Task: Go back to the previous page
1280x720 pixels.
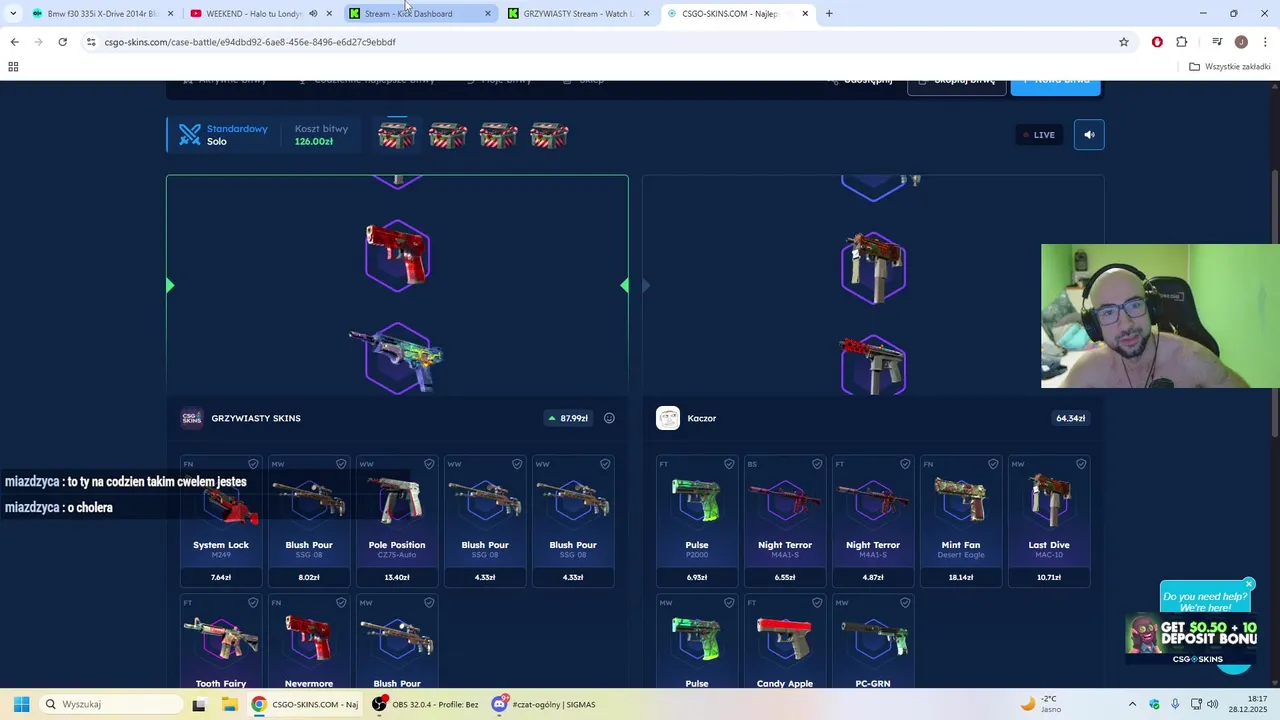Action: (14, 42)
